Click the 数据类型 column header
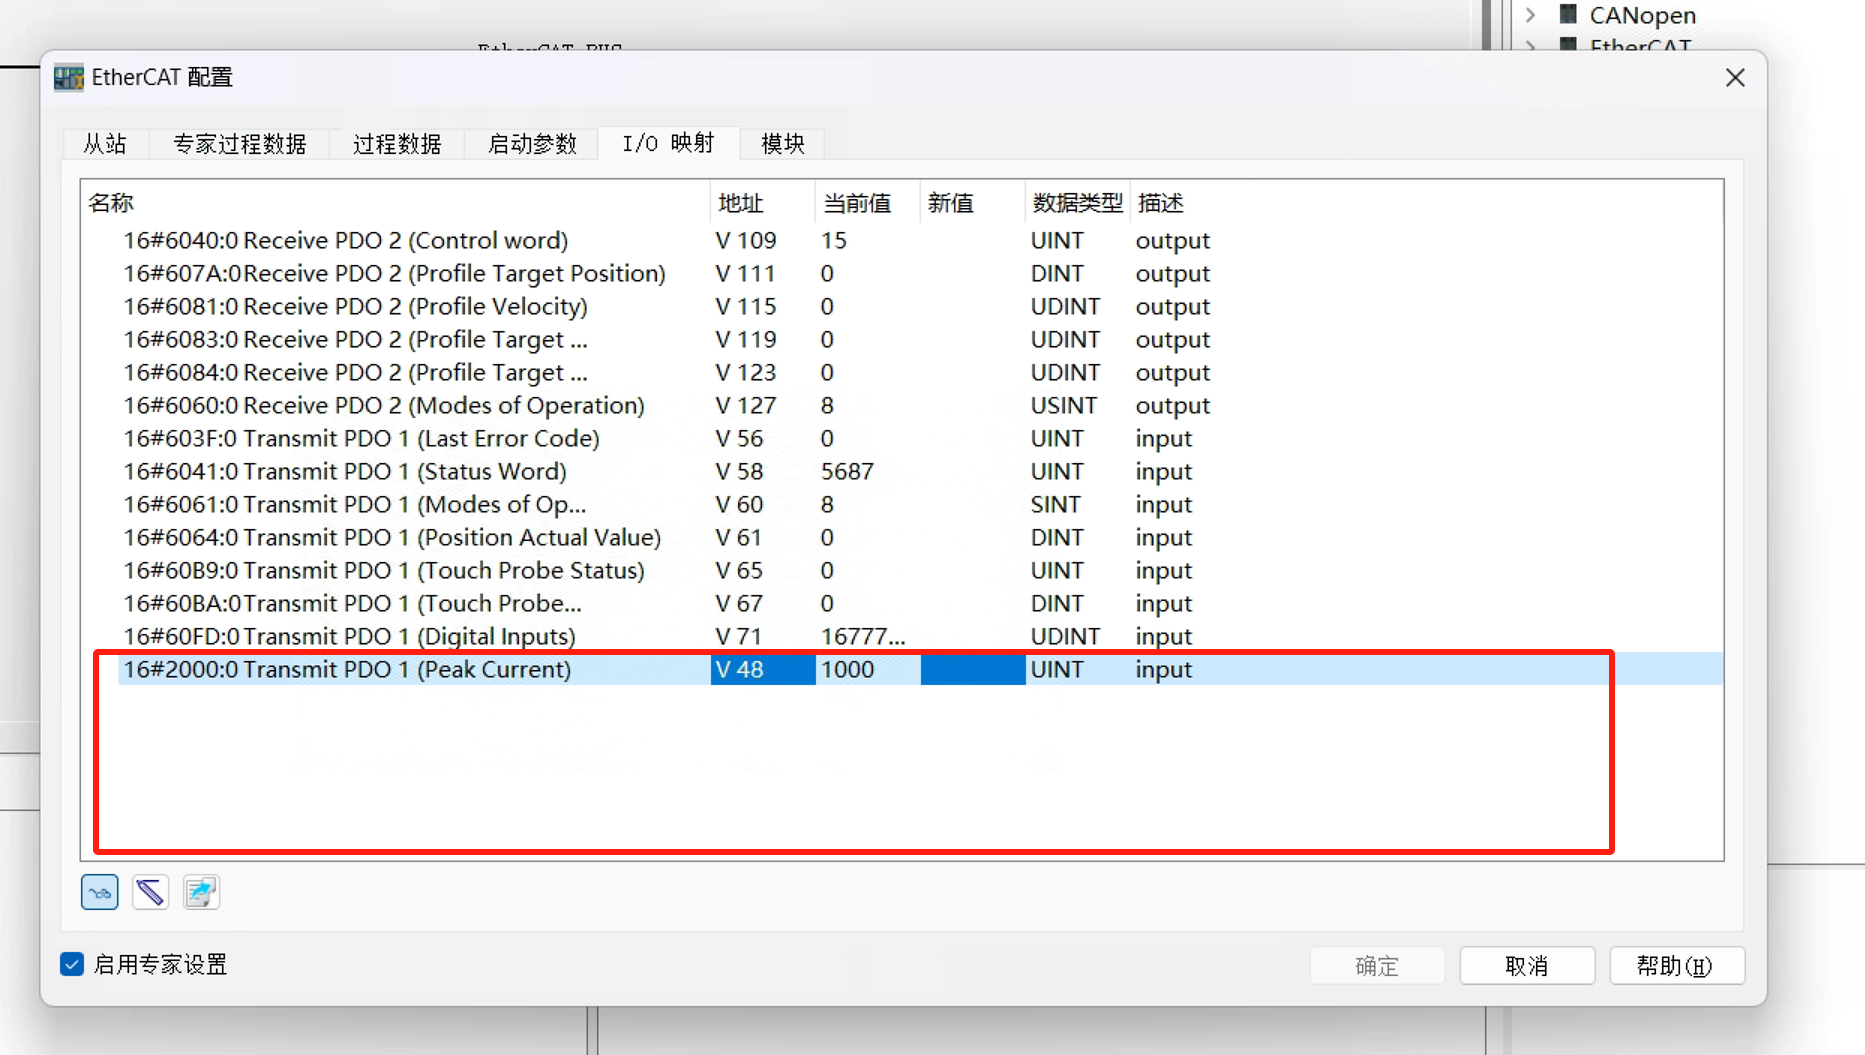The image size is (1865, 1055). [1077, 203]
